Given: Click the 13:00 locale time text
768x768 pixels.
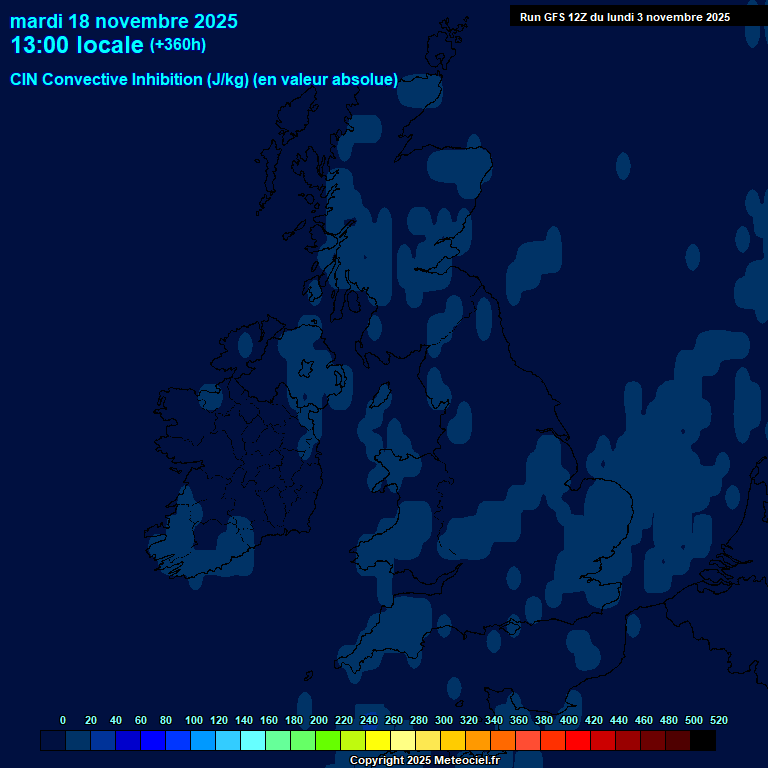Looking at the screenshot, I should click(77, 45).
